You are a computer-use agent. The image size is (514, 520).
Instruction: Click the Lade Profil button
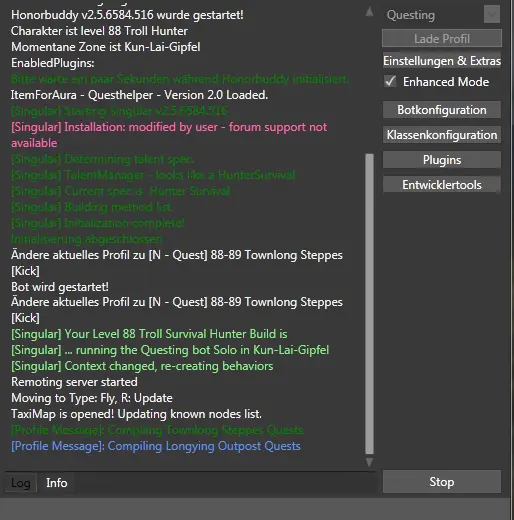tap(442, 38)
